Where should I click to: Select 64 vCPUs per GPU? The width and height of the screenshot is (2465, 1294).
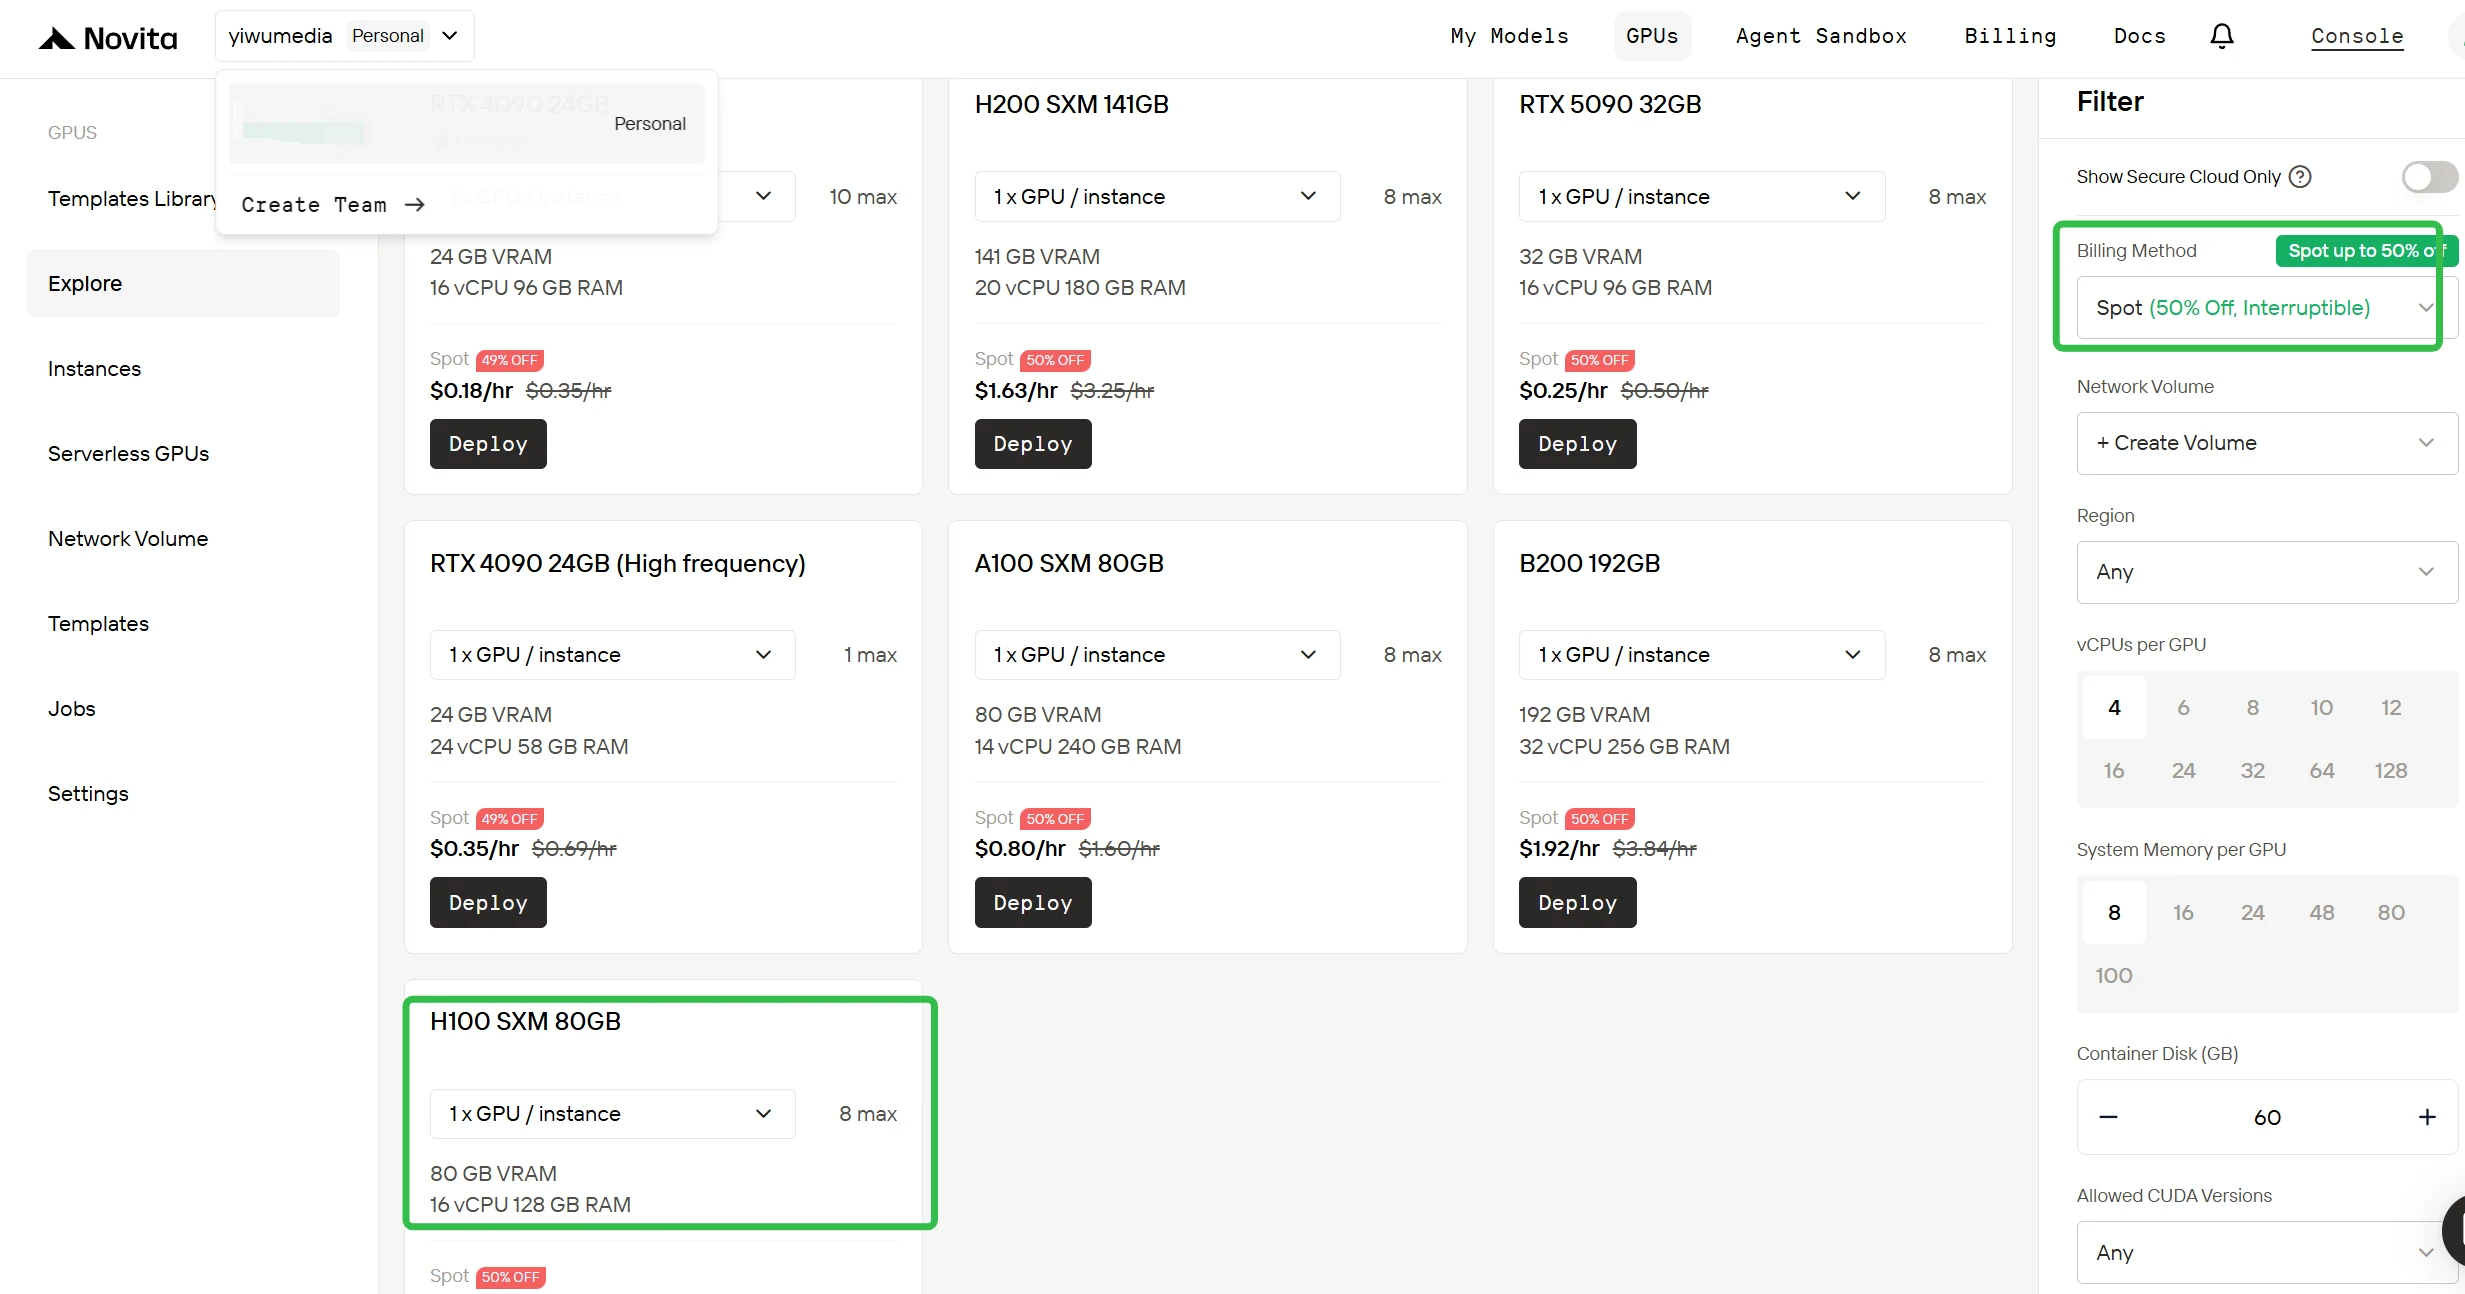pyautogui.click(x=2321, y=771)
